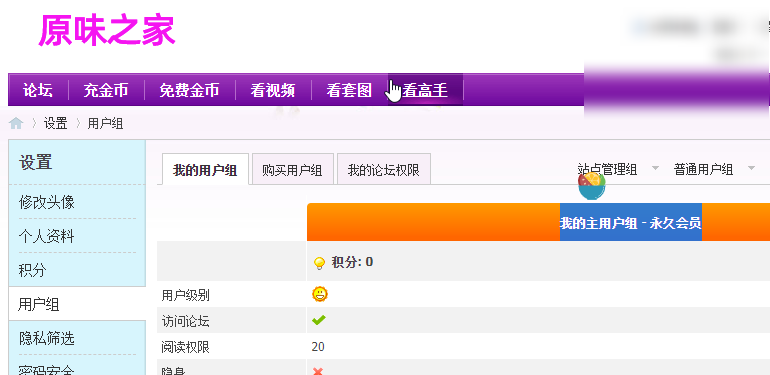Click the 积分: 0 text
Viewport: 770px width, 375px height.
(x=352, y=262)
